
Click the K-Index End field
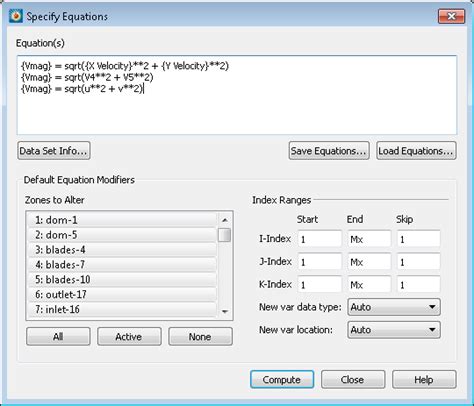(369, 285)
